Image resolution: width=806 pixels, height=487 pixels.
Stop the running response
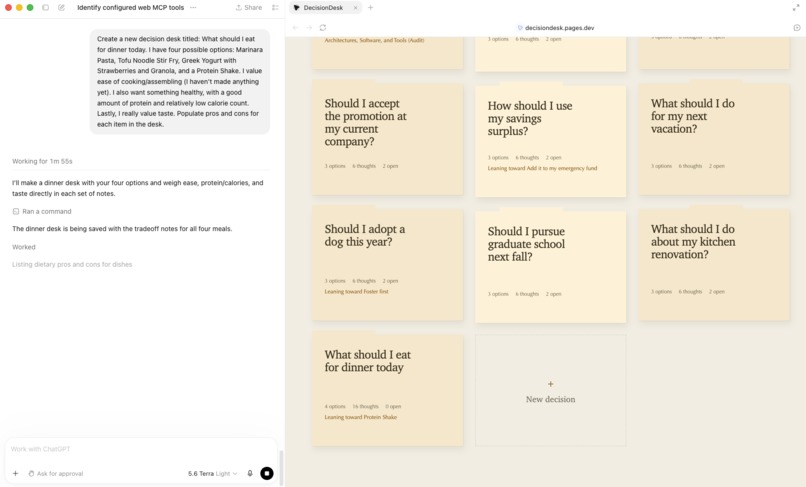(x=267, y=474)
